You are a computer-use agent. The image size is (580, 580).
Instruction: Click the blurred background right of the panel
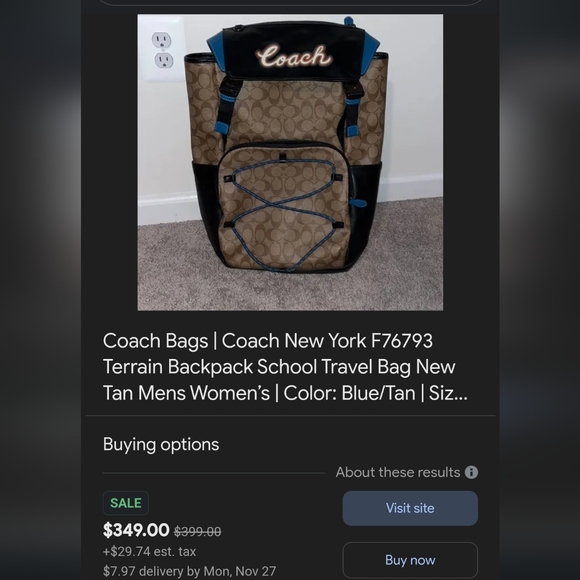pos(540,290)
